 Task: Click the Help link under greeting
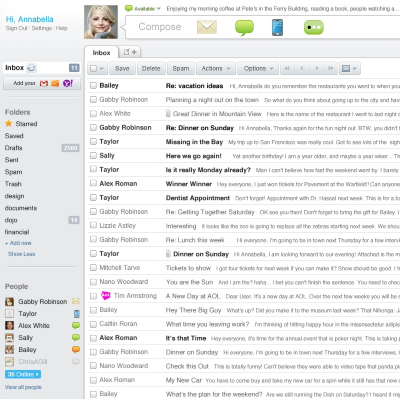62,28
